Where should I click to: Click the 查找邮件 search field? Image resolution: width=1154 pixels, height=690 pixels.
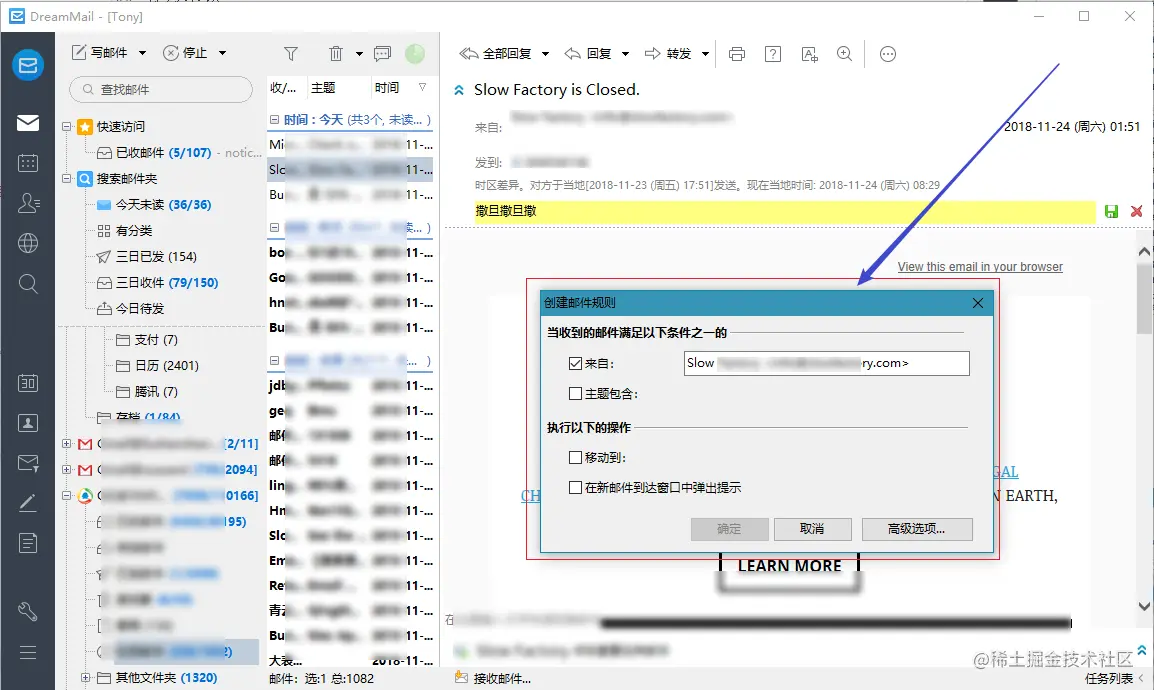161,90
